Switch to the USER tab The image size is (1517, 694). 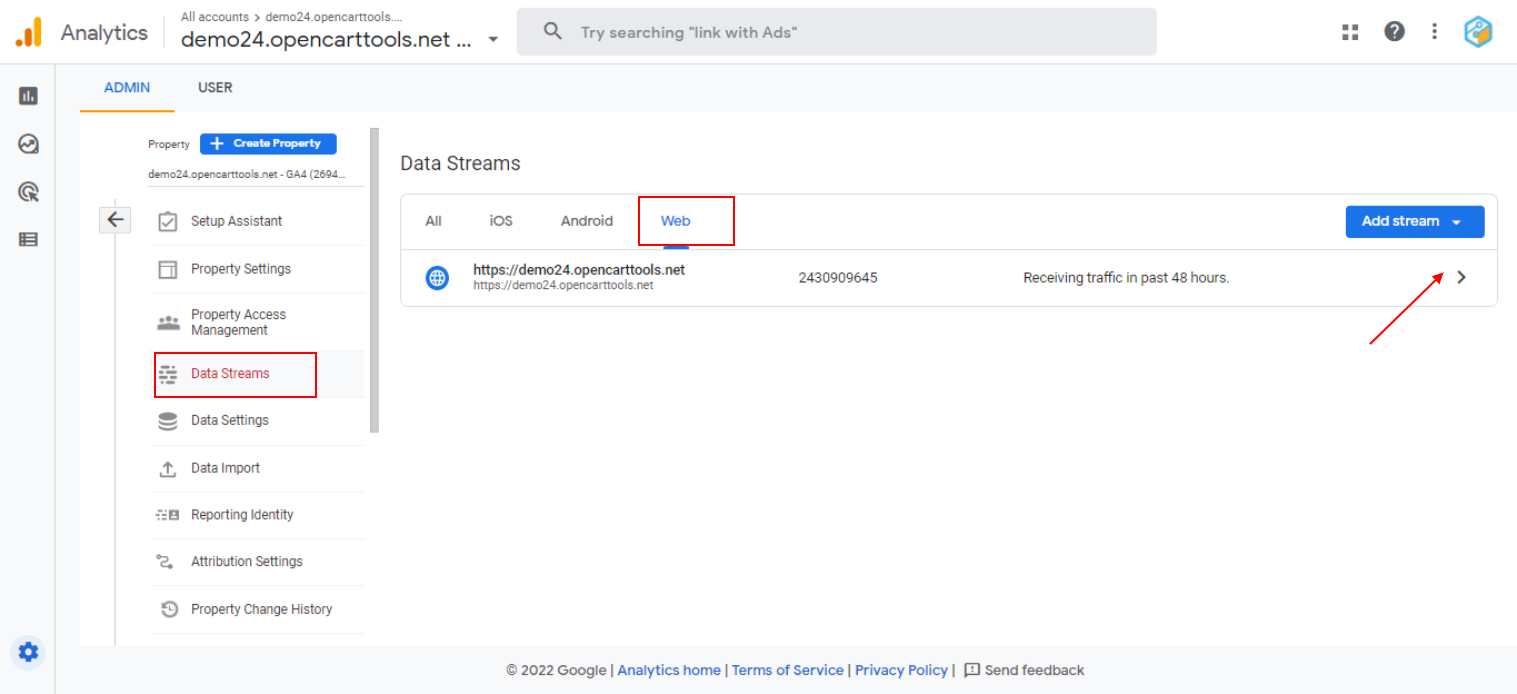[x=215, y=88]
